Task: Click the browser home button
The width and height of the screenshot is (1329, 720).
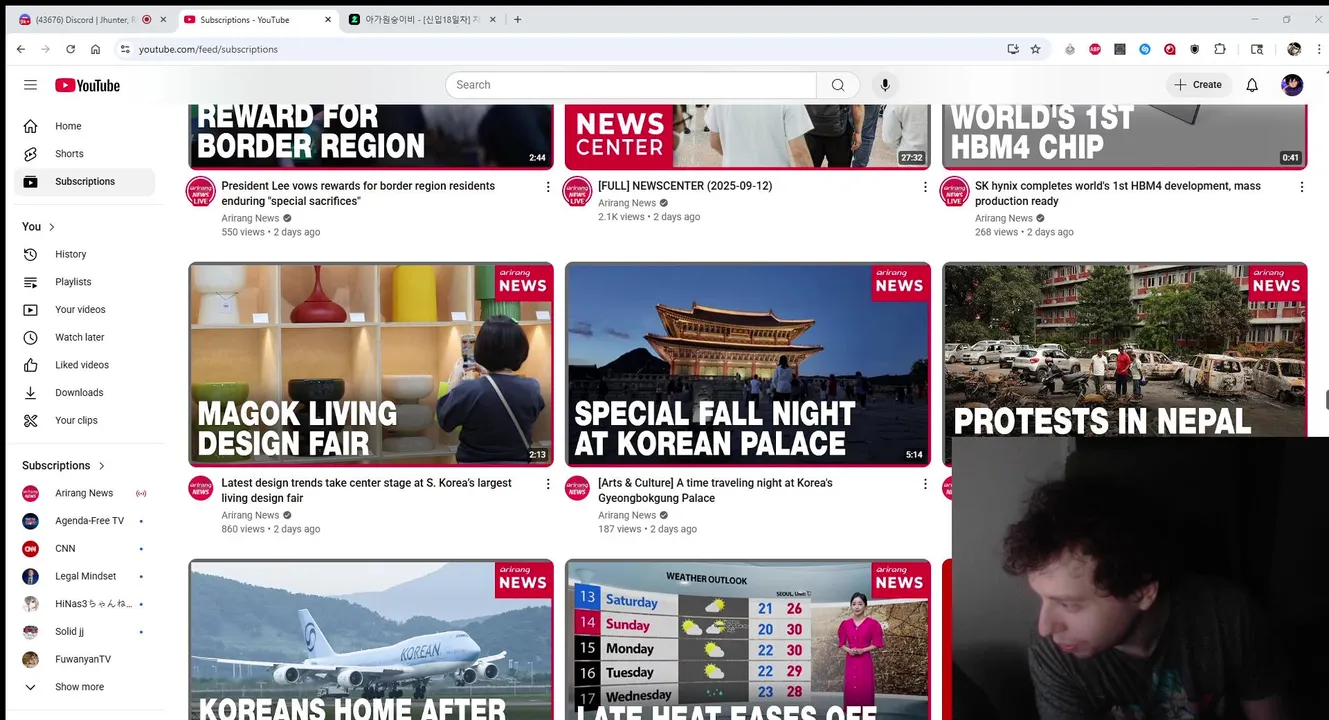Action: pyautogui.click(x=95, y=49)
